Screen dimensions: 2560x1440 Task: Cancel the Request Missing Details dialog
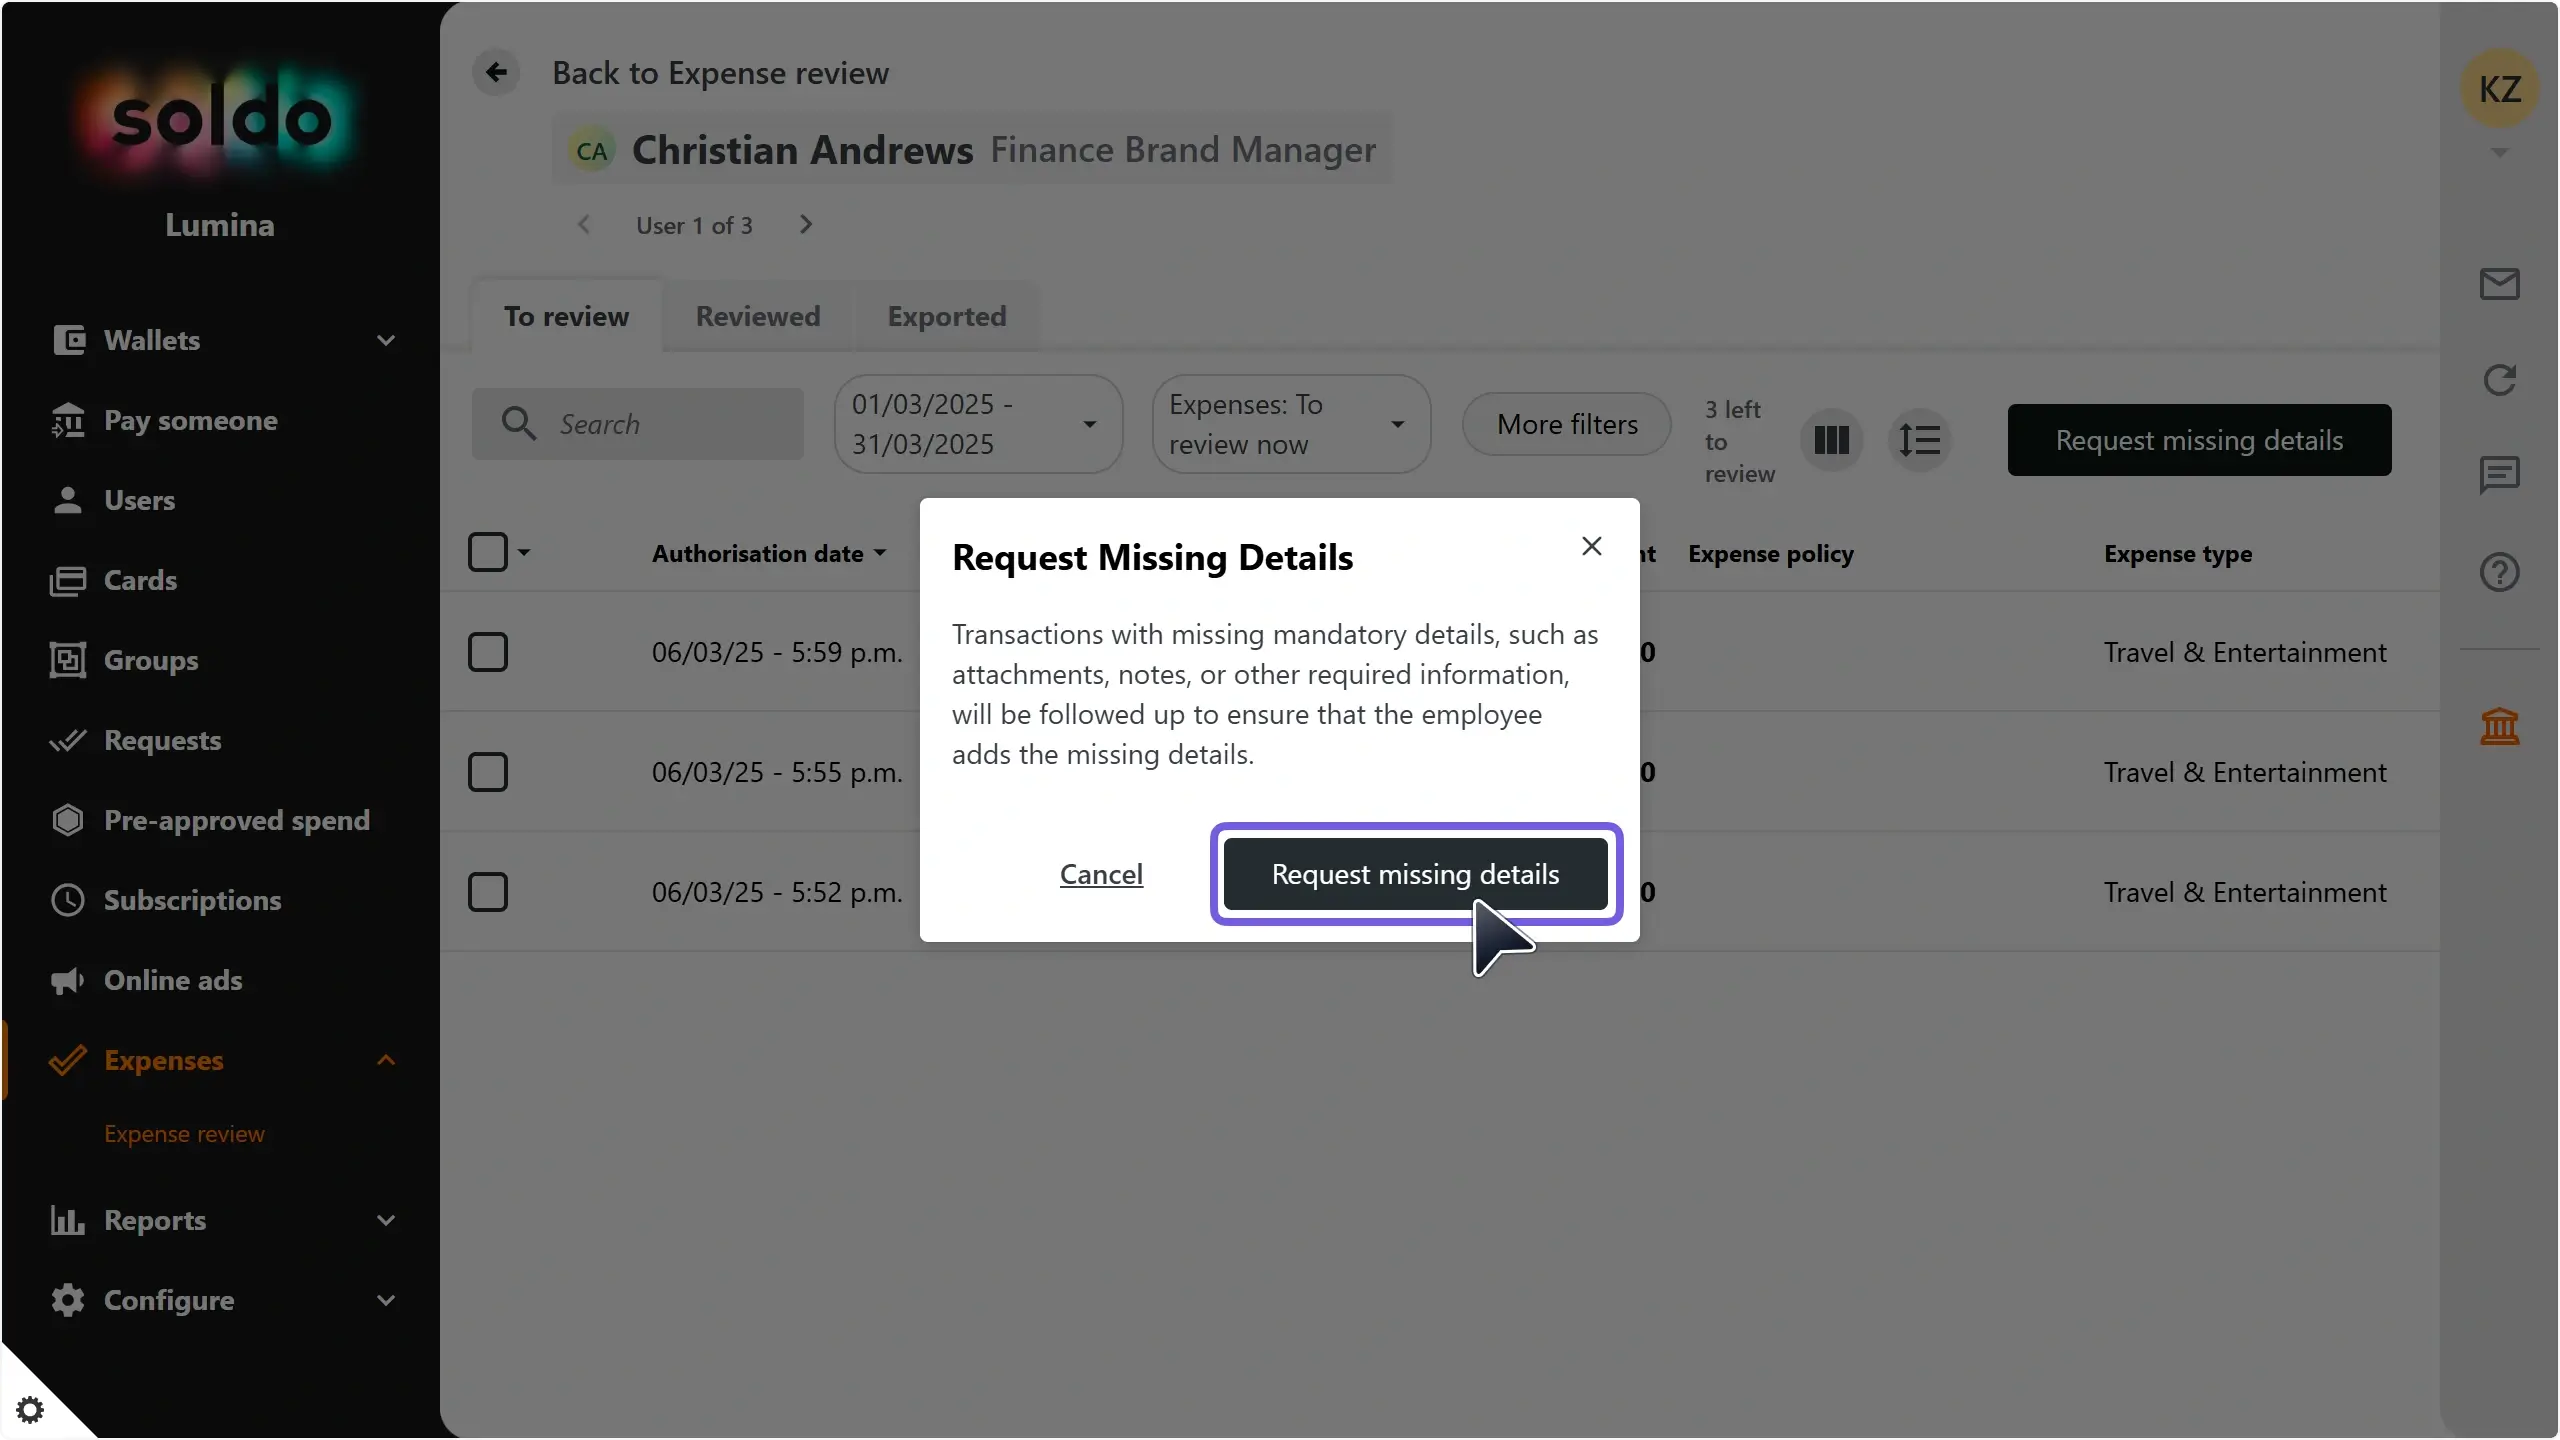(1101, 874)
